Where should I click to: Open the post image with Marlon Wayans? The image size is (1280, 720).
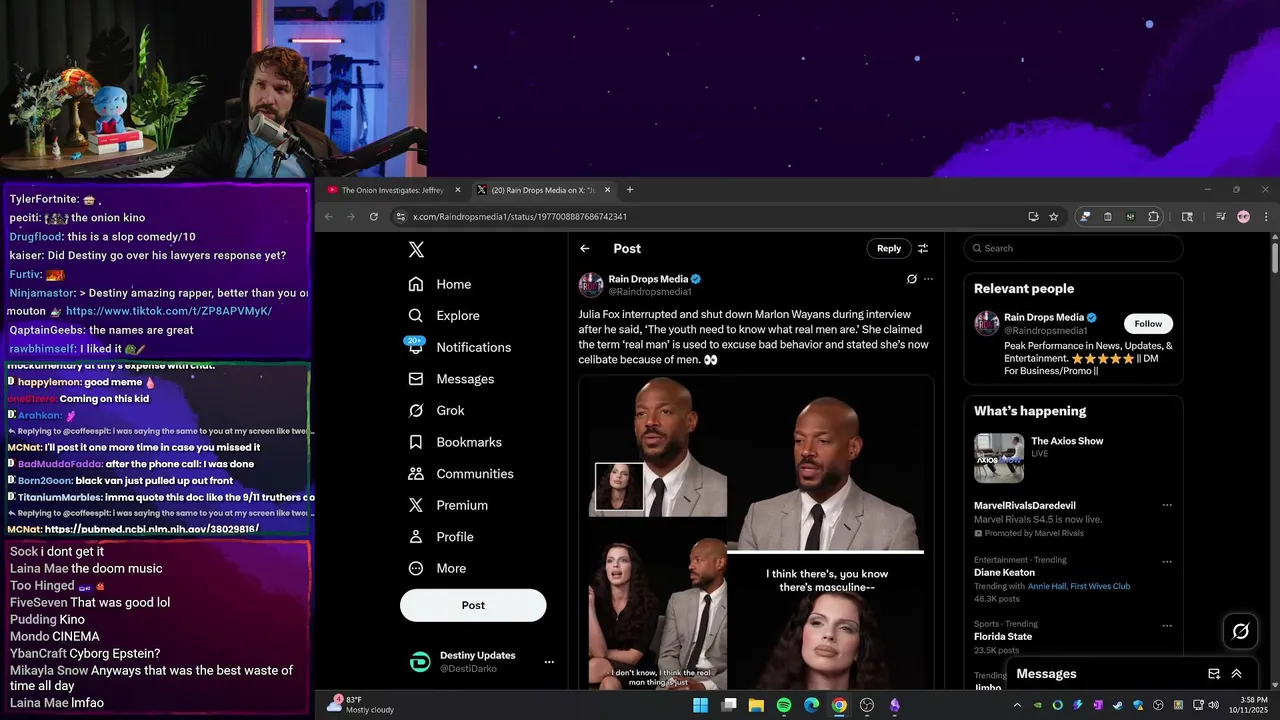tap(755, 532)
